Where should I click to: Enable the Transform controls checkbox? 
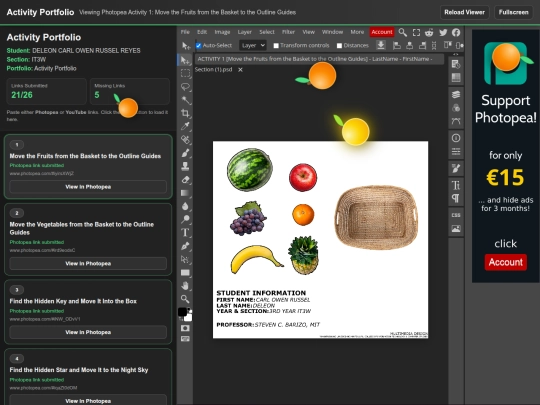click(276, 45)
